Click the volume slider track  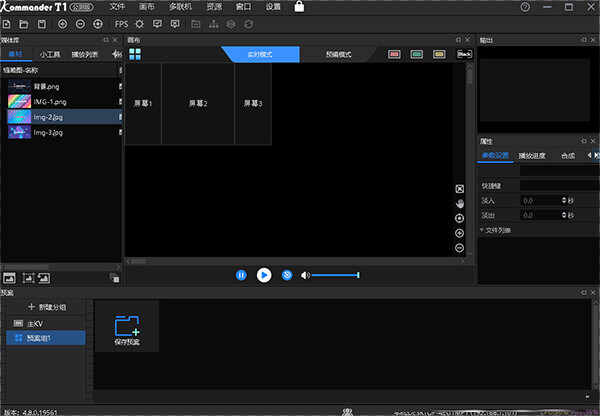pyautogui.click(x=335, y=274)
